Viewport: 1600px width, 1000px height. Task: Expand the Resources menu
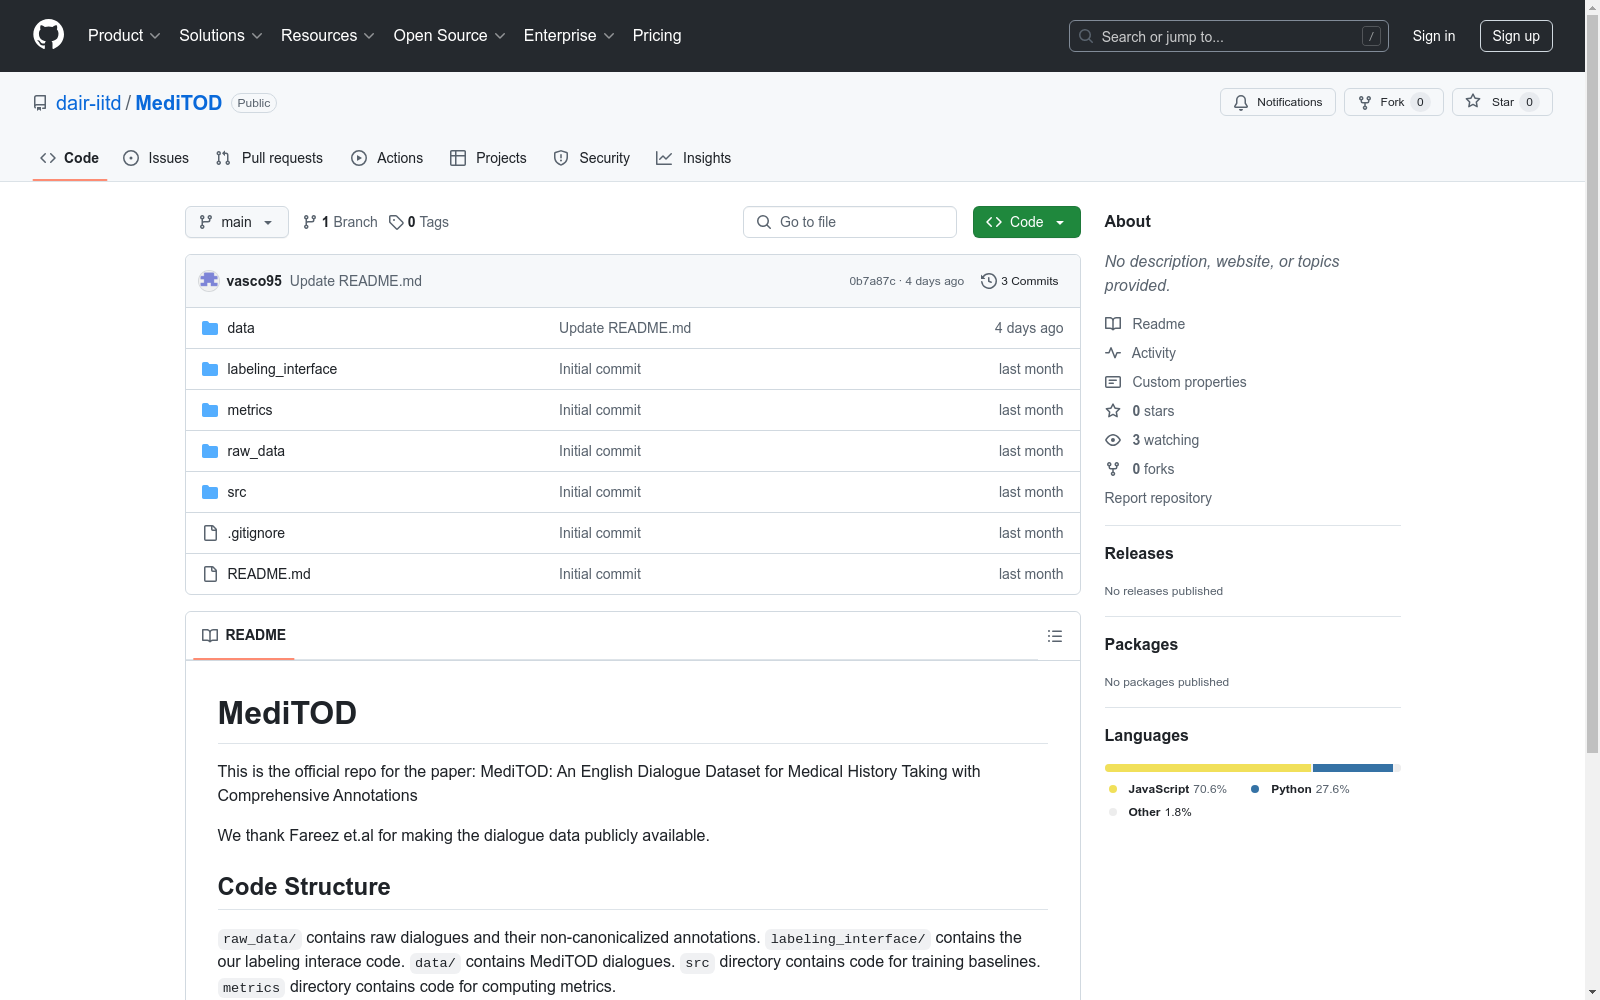(328, 35)
